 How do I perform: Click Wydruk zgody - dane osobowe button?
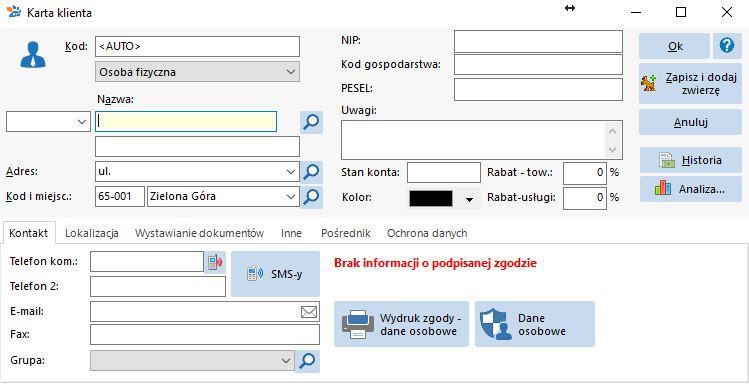401,324
